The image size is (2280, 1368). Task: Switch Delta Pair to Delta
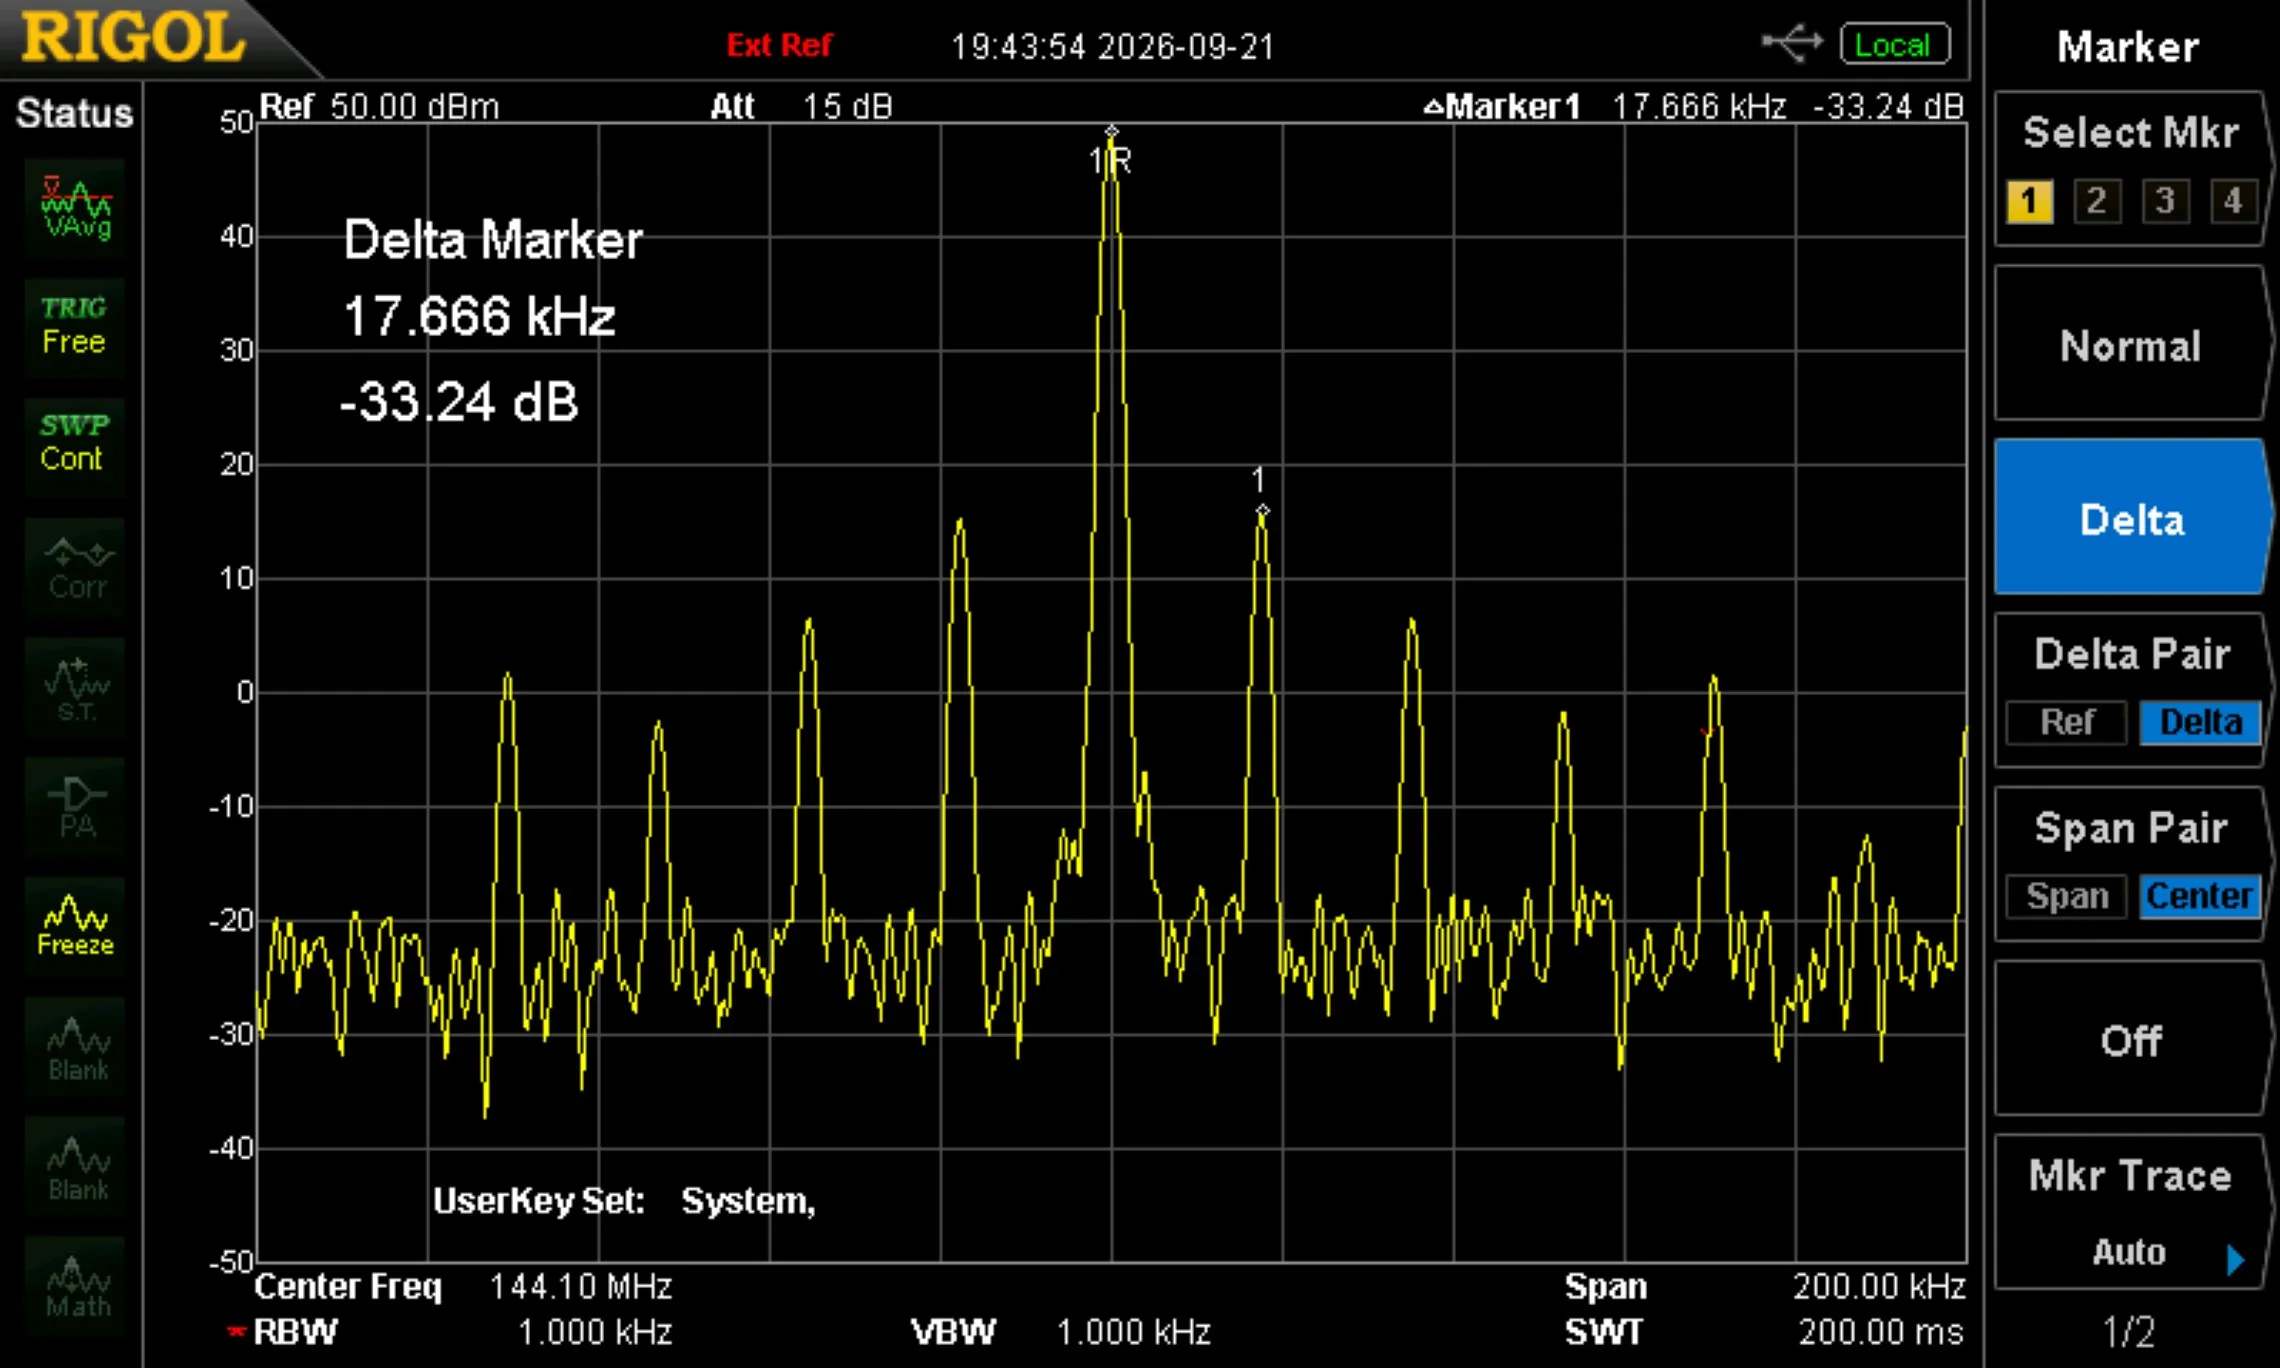[x=2200, y=722]
